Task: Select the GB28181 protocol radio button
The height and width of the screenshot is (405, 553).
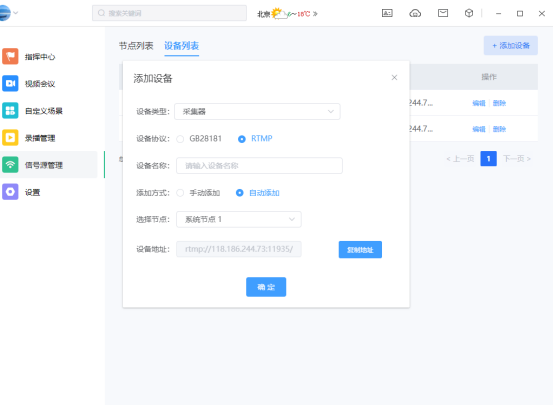Action: pyautogui.click(x=180, y=139)
